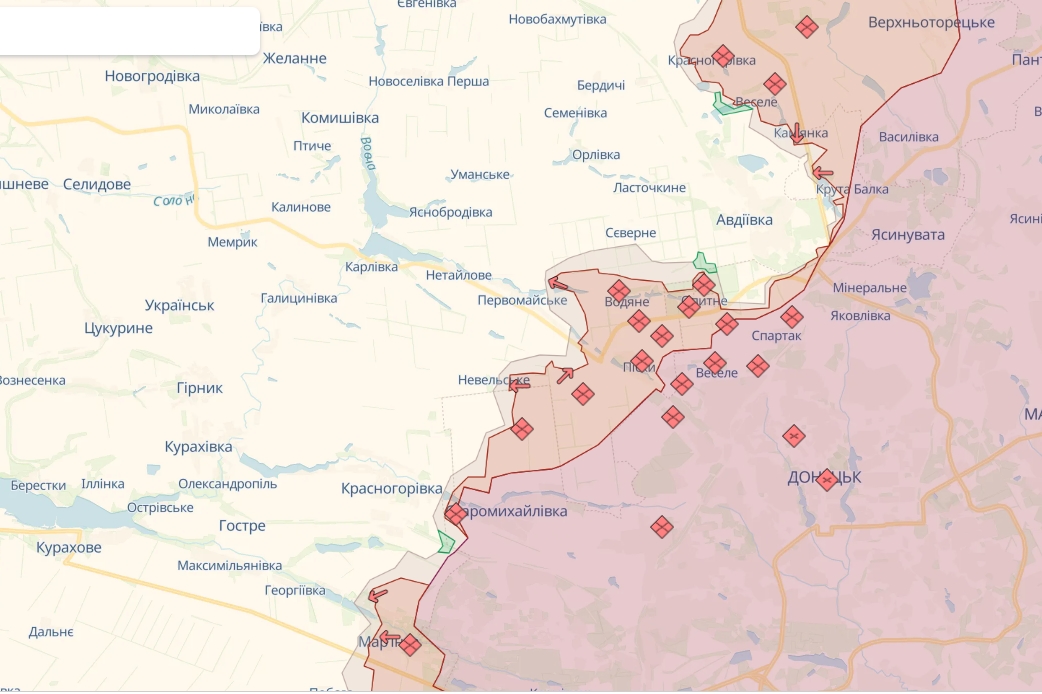Click the Курахове town label

[69, 547]
